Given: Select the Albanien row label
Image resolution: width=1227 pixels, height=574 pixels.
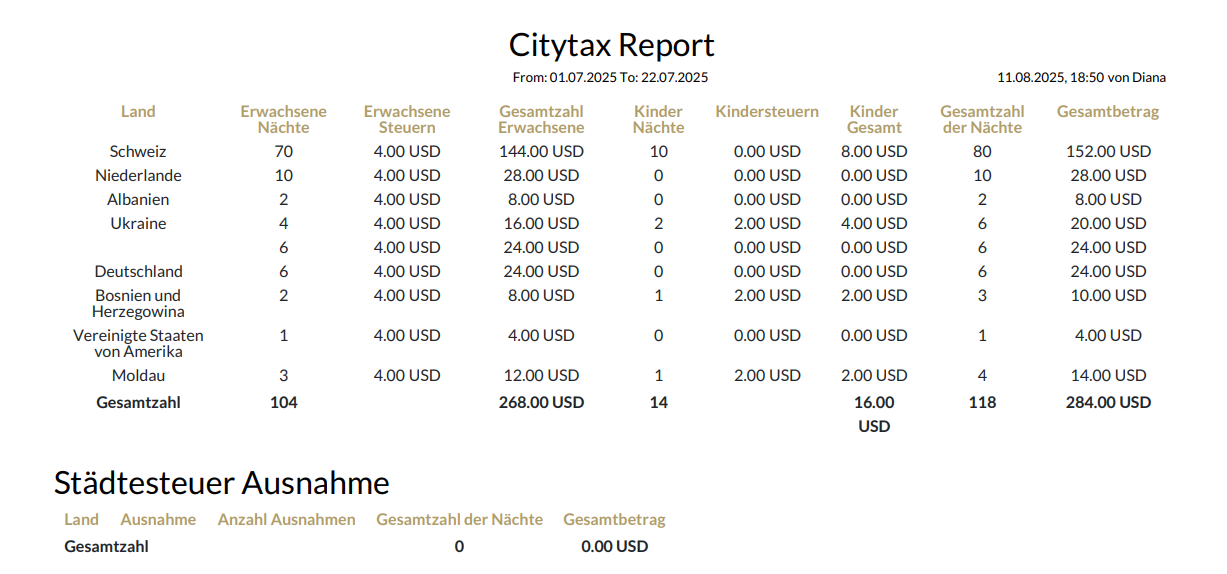Looking at the screenshot, I should coord(138,200).
